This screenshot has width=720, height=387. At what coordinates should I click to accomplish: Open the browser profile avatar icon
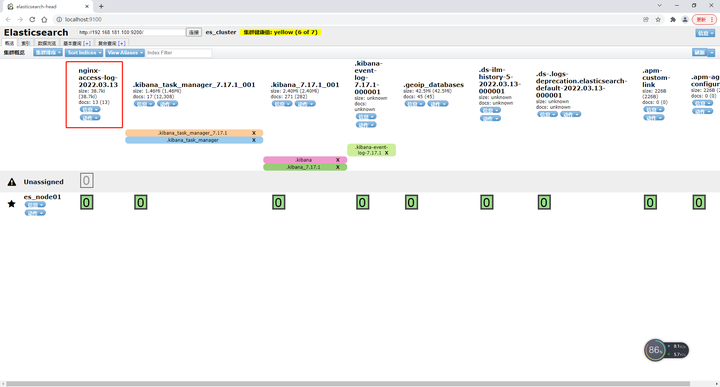click(x=685, y=19)
